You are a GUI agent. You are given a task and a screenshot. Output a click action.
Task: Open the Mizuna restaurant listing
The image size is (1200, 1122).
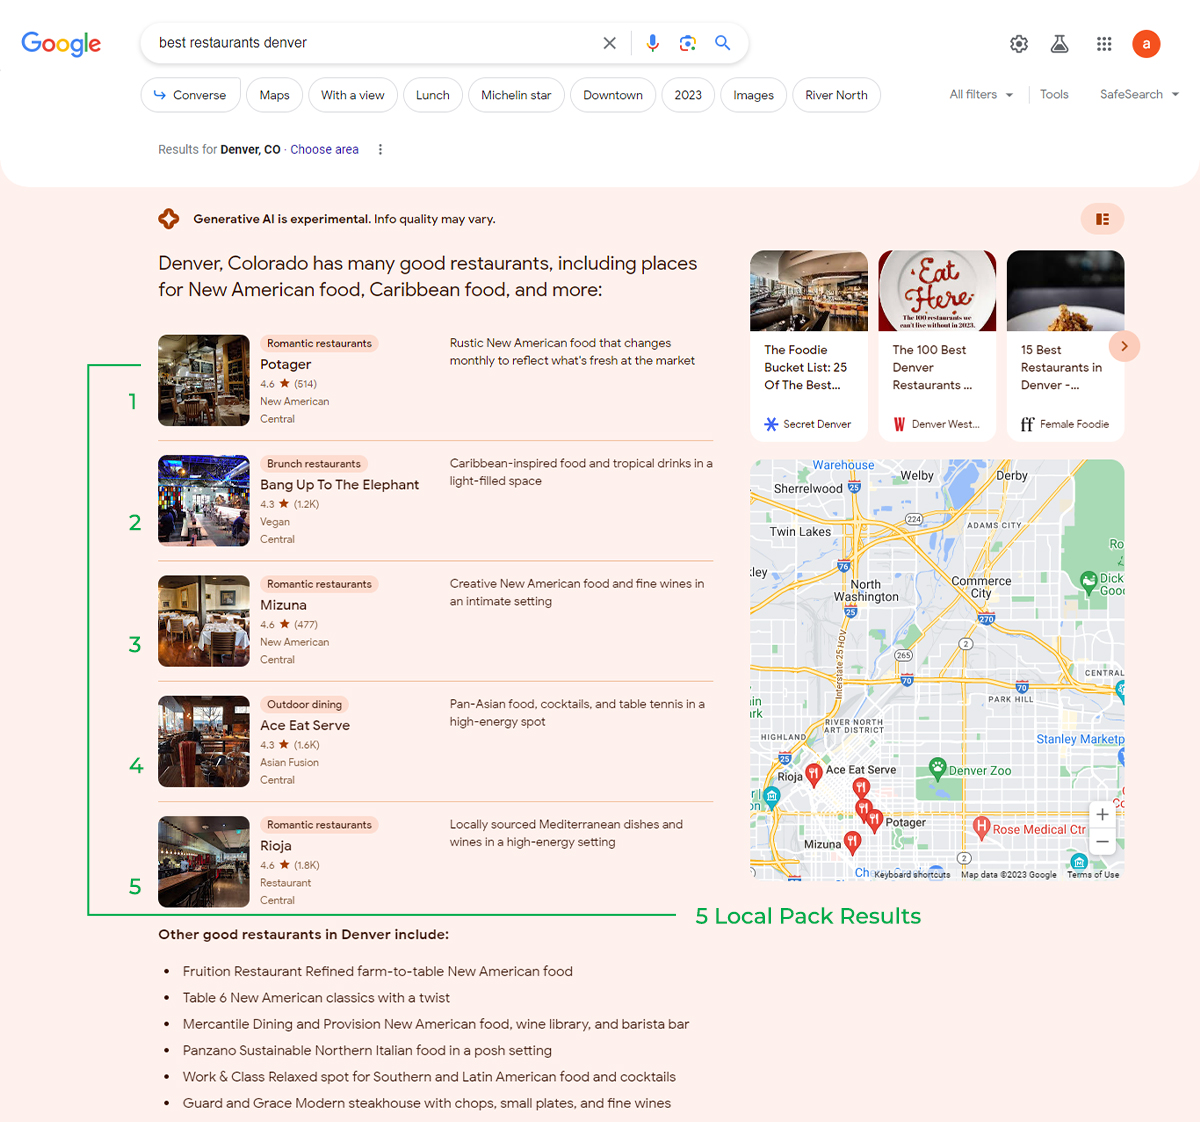point(284,605)
